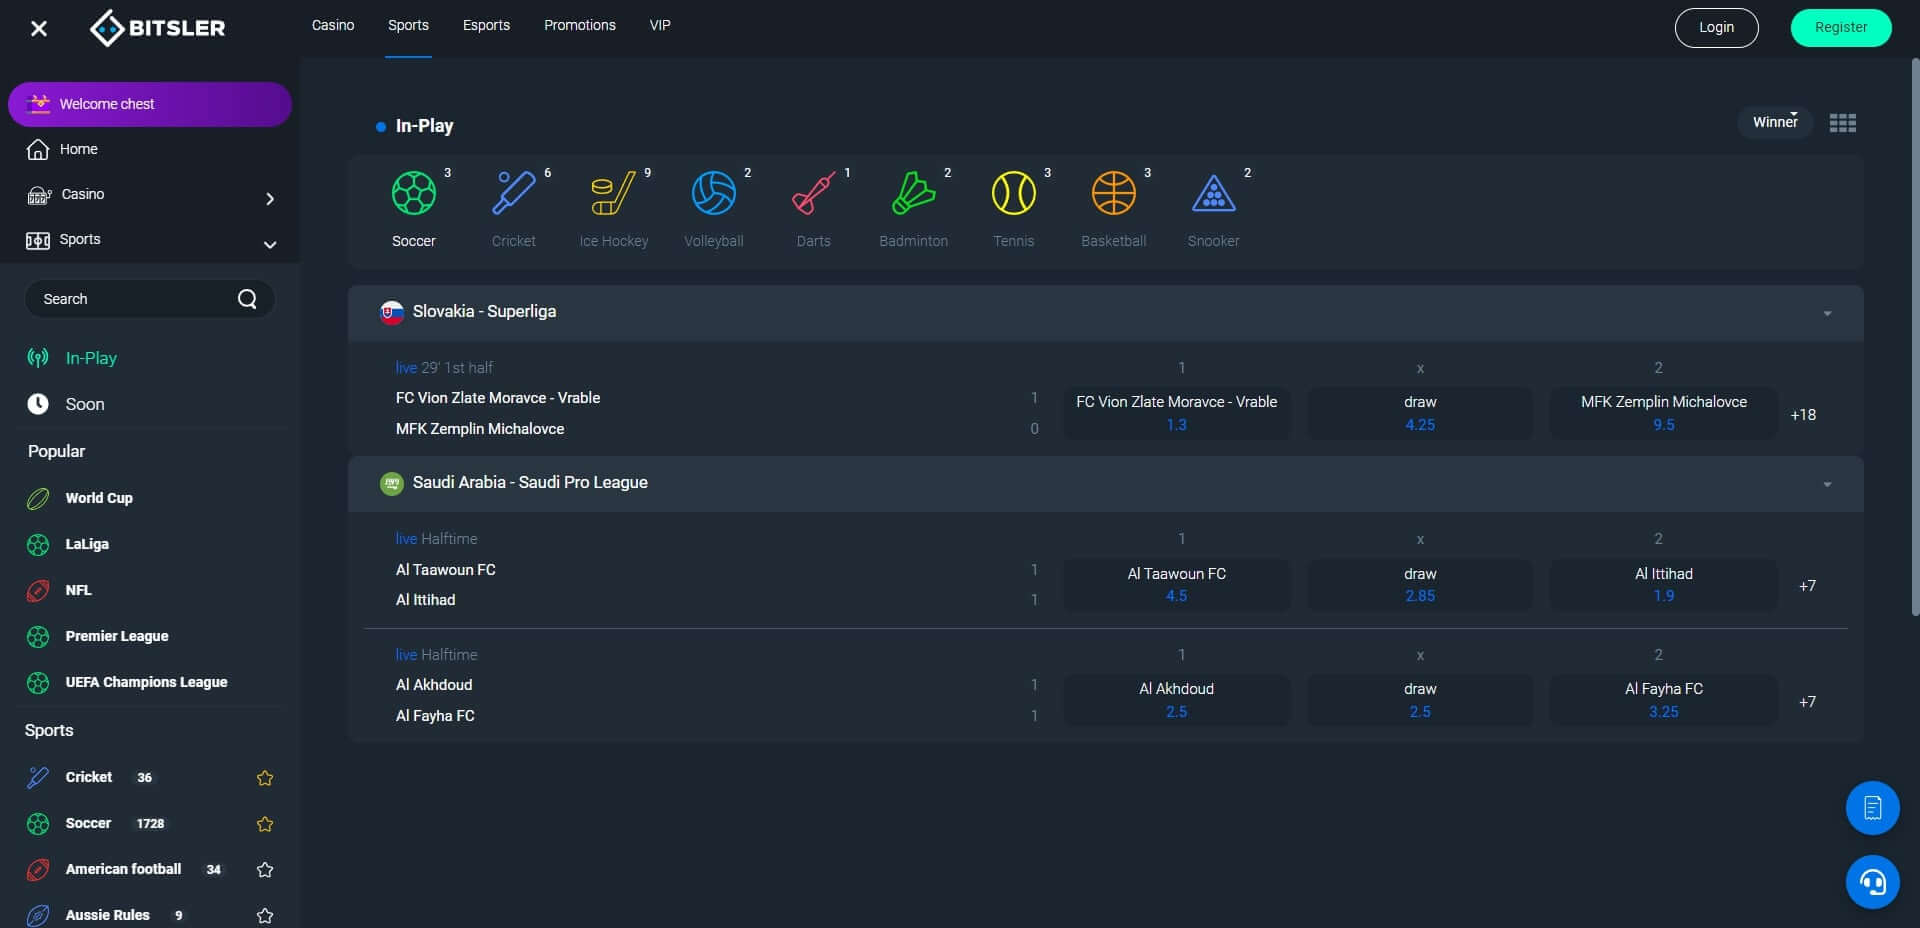Select the Darts sport icon
This screenshot has width=1920, height=928.
coord(813,194)
